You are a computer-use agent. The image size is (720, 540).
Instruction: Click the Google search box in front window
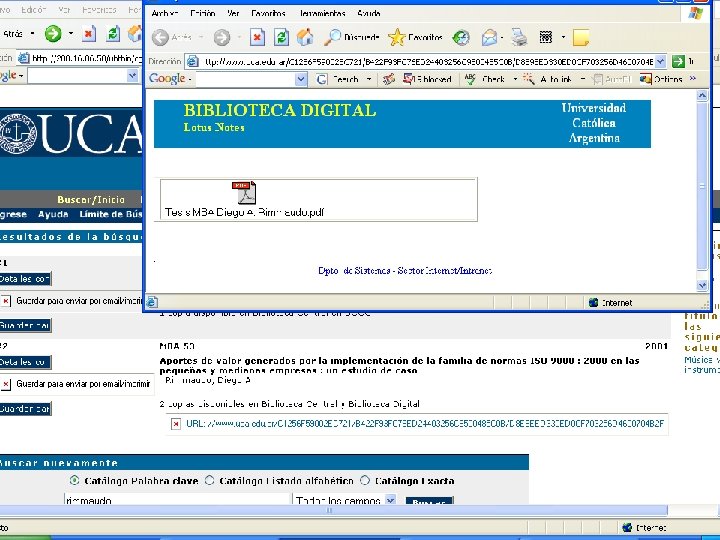point(246,79)
